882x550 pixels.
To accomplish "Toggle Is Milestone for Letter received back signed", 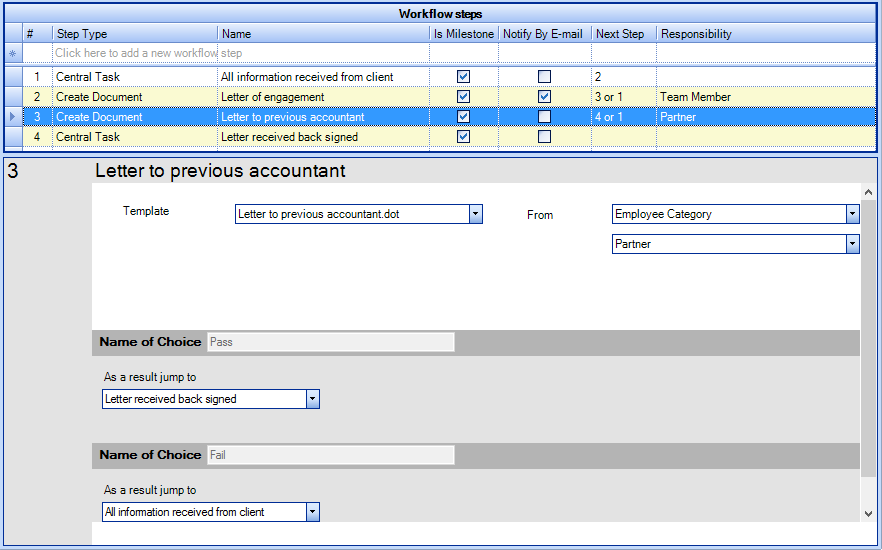I will tap(464, 137).
